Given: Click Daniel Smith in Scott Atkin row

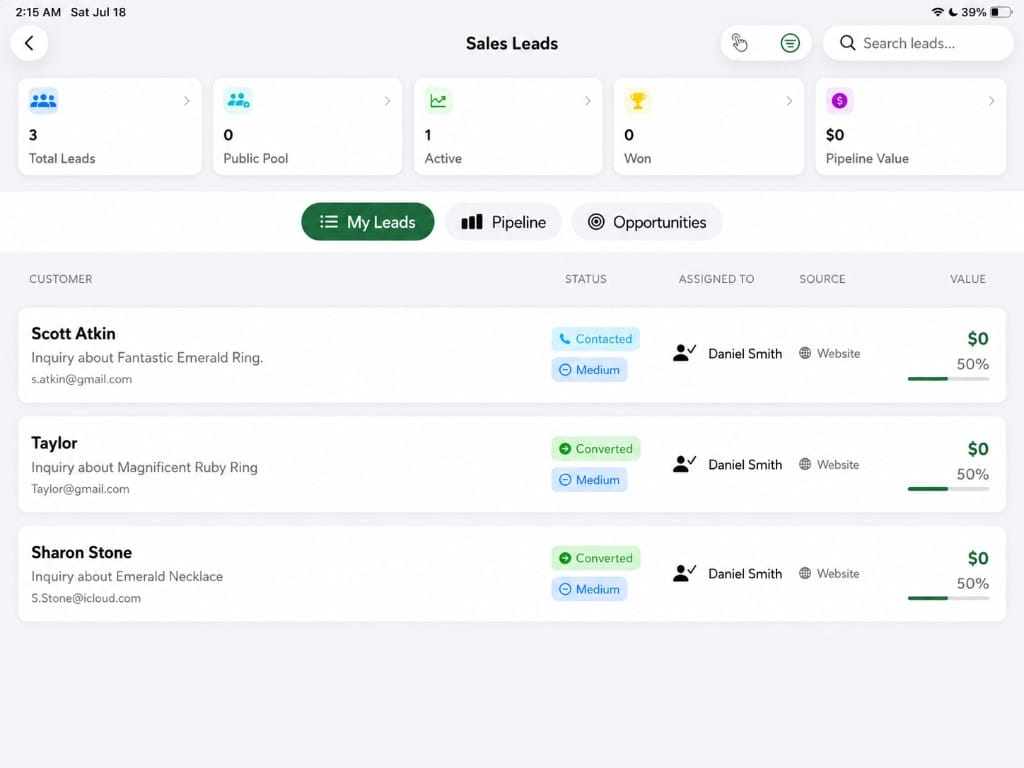Looking at the screenshot, I should (x=745, y=354).
